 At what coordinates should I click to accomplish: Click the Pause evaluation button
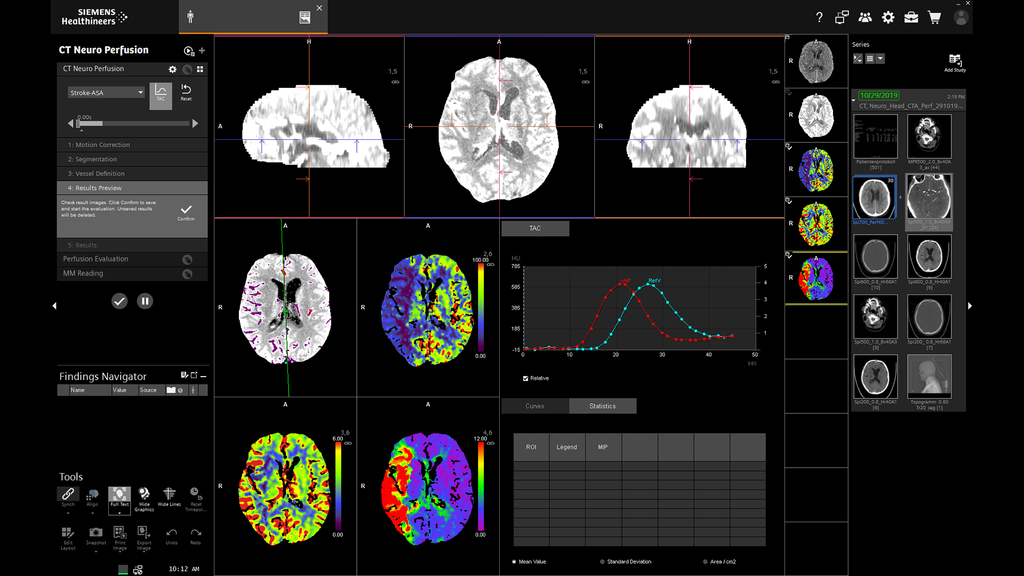(x=145, y=300)
